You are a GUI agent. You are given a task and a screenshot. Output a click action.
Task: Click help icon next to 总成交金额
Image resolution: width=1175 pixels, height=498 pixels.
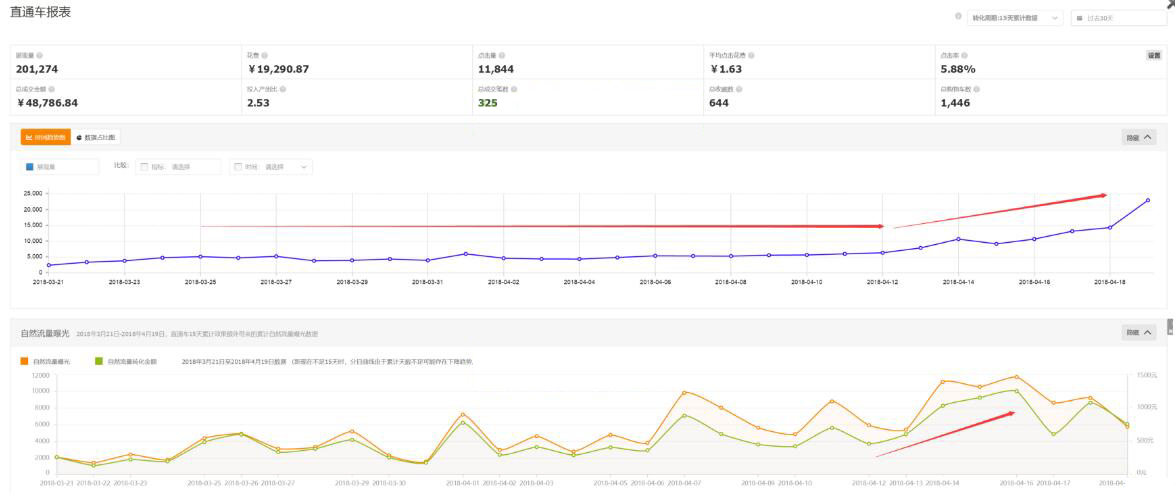[x=52, y=89]
